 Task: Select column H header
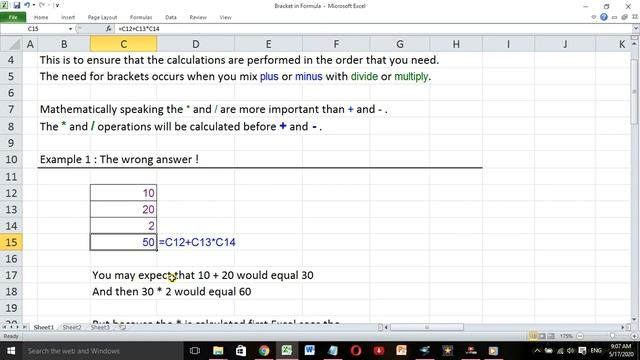coord(456,44)
